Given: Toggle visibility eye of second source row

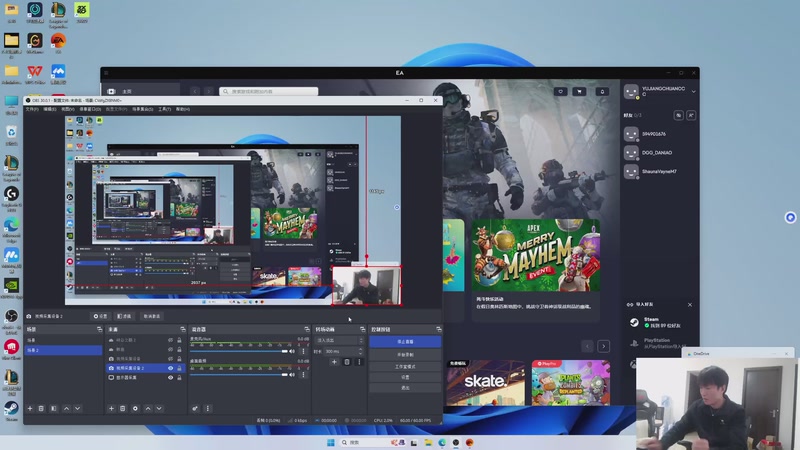Looking at the screenshot, I should click(x=170, y=349).
